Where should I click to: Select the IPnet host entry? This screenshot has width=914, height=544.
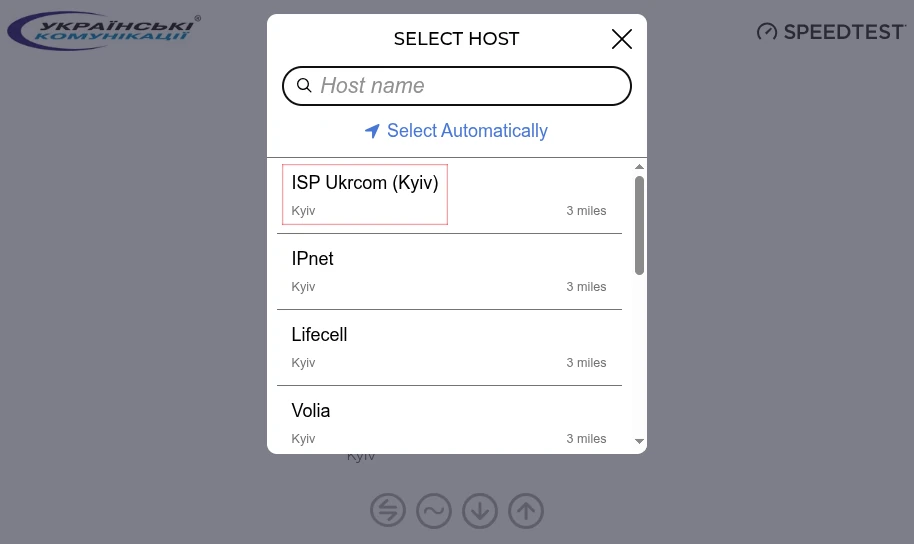pyautogui.click(x=312, y=259)
